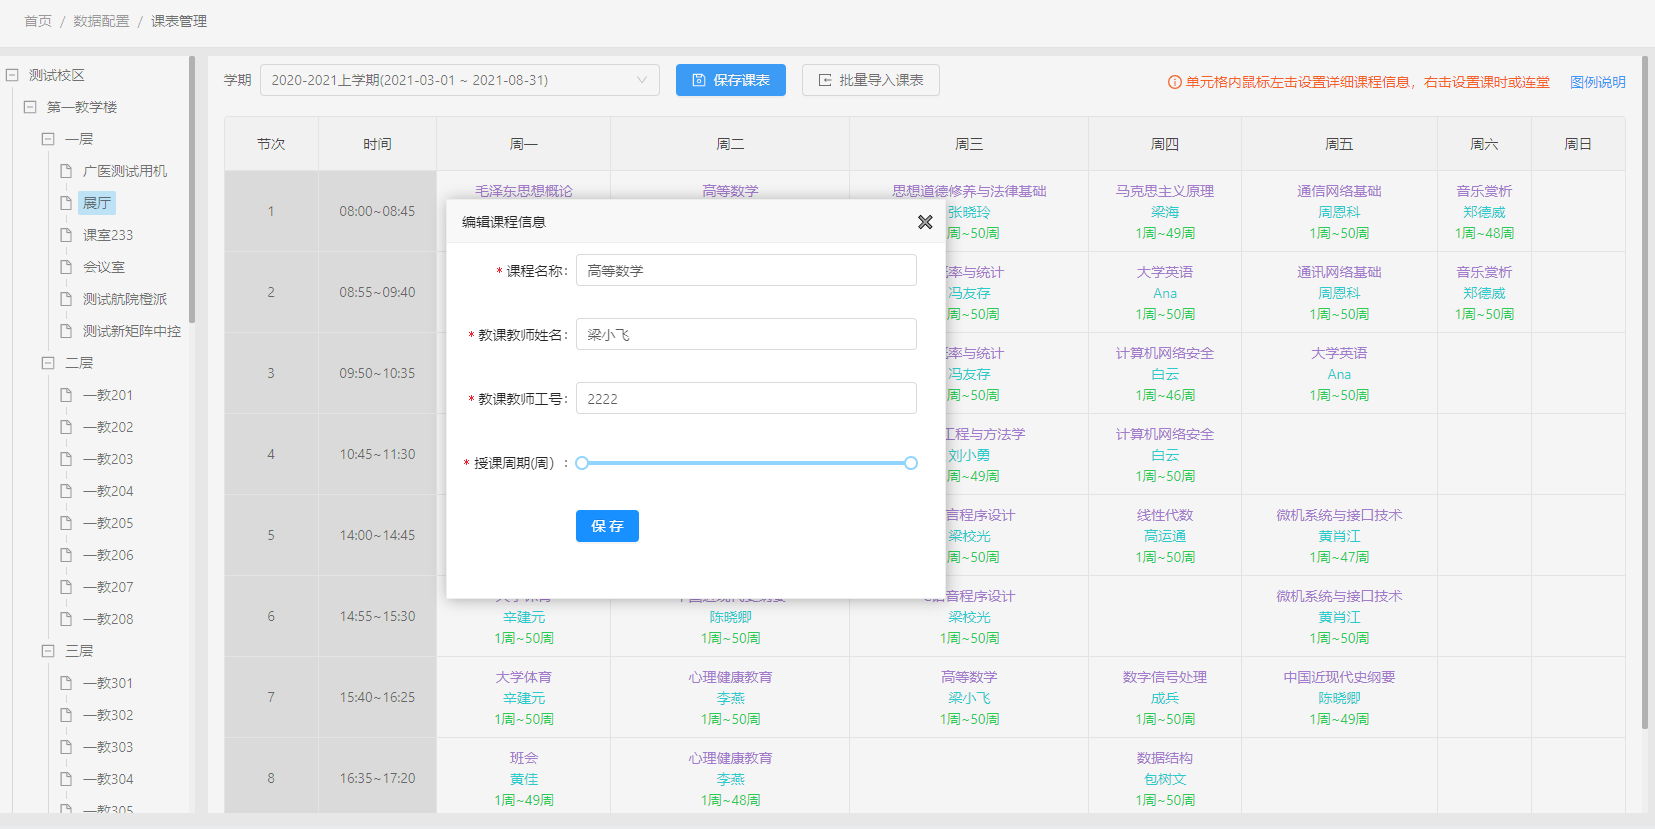The width and height of the screenshot is (1655, 829).
Task: Click the right handle of 授课周期 slider
Action: coord(911,463)
